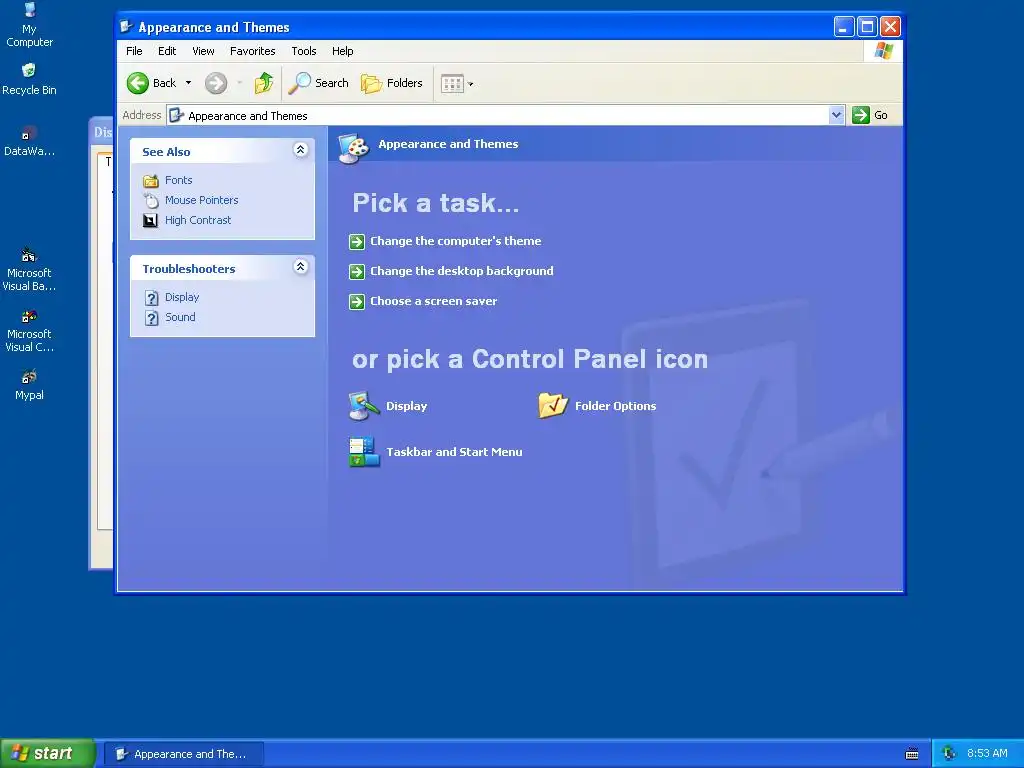Viewport: 1024px width, 768px height.
Task: Bring the background Dis... window forward
Action: (x=102, y=133)
